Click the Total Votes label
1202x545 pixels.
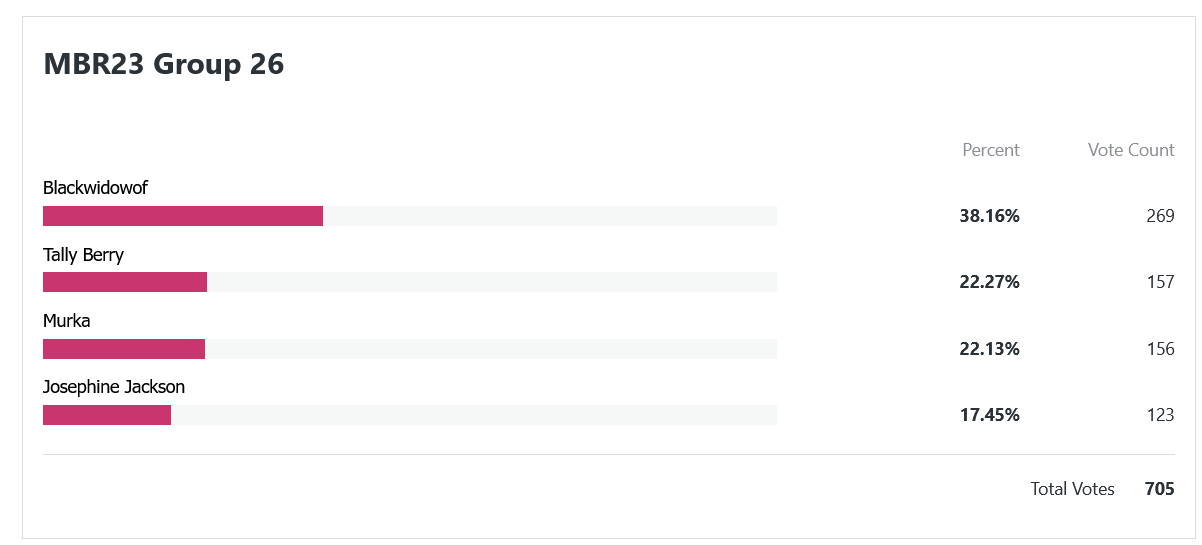point(1073,489)
